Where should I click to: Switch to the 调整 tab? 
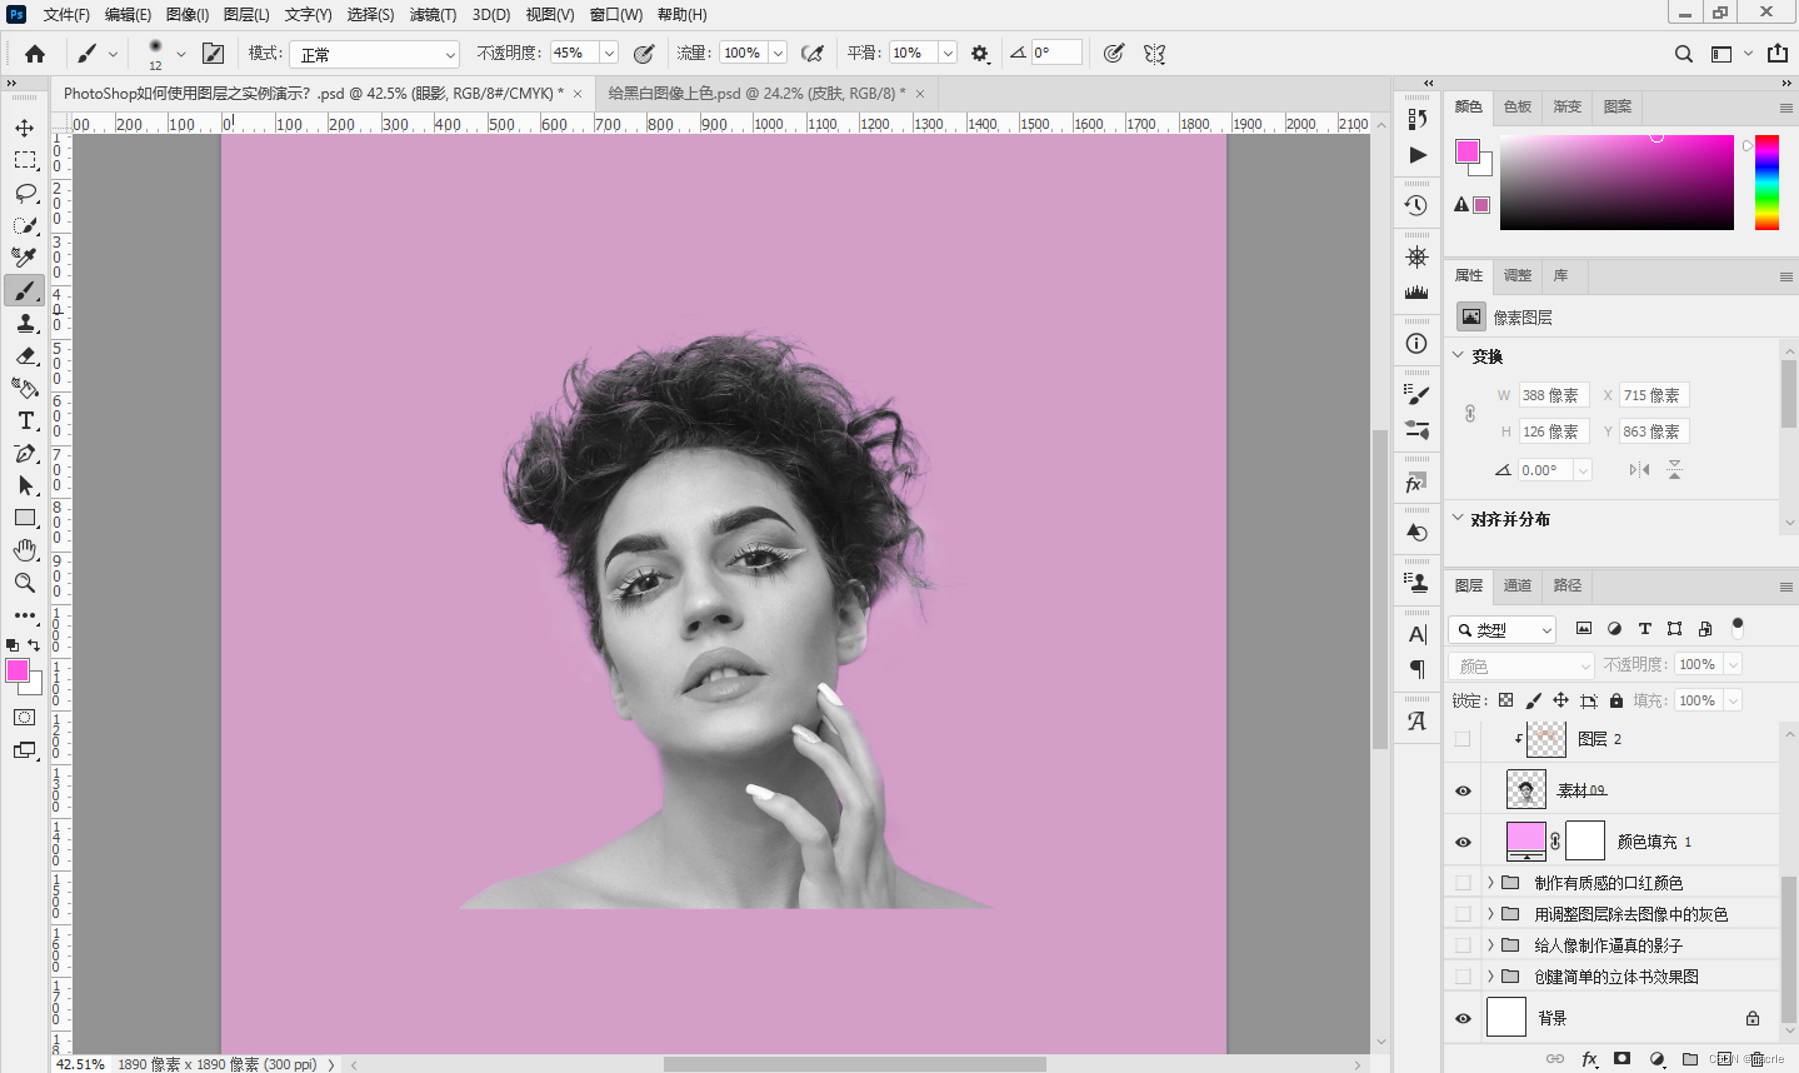1517,275
